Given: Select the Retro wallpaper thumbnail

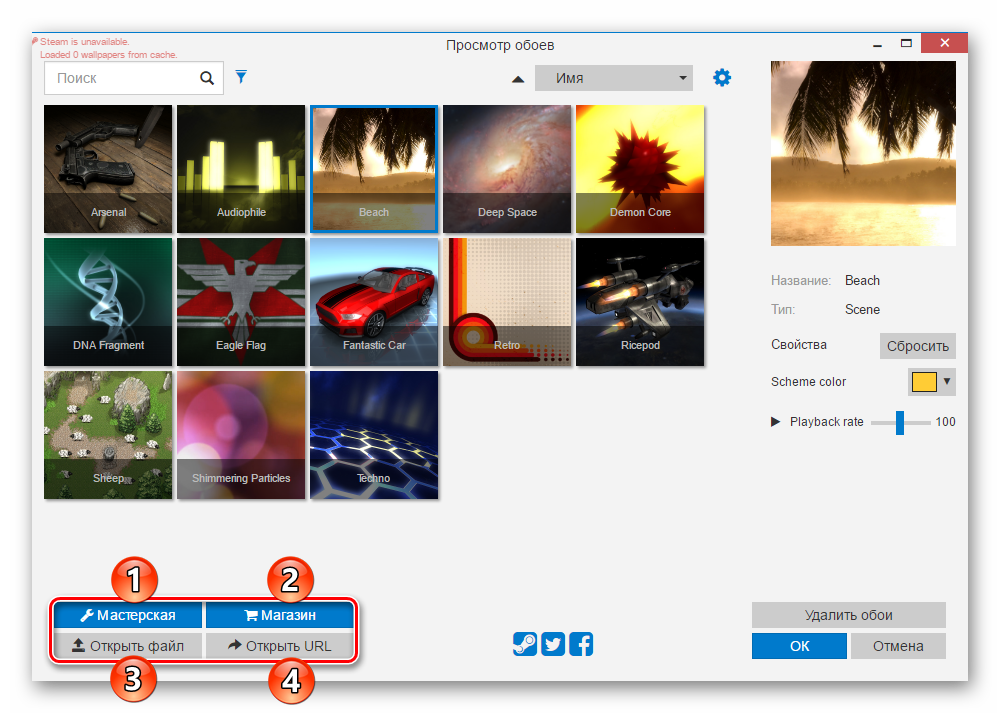Looking at the screenshot, I should tap(507, 302).
